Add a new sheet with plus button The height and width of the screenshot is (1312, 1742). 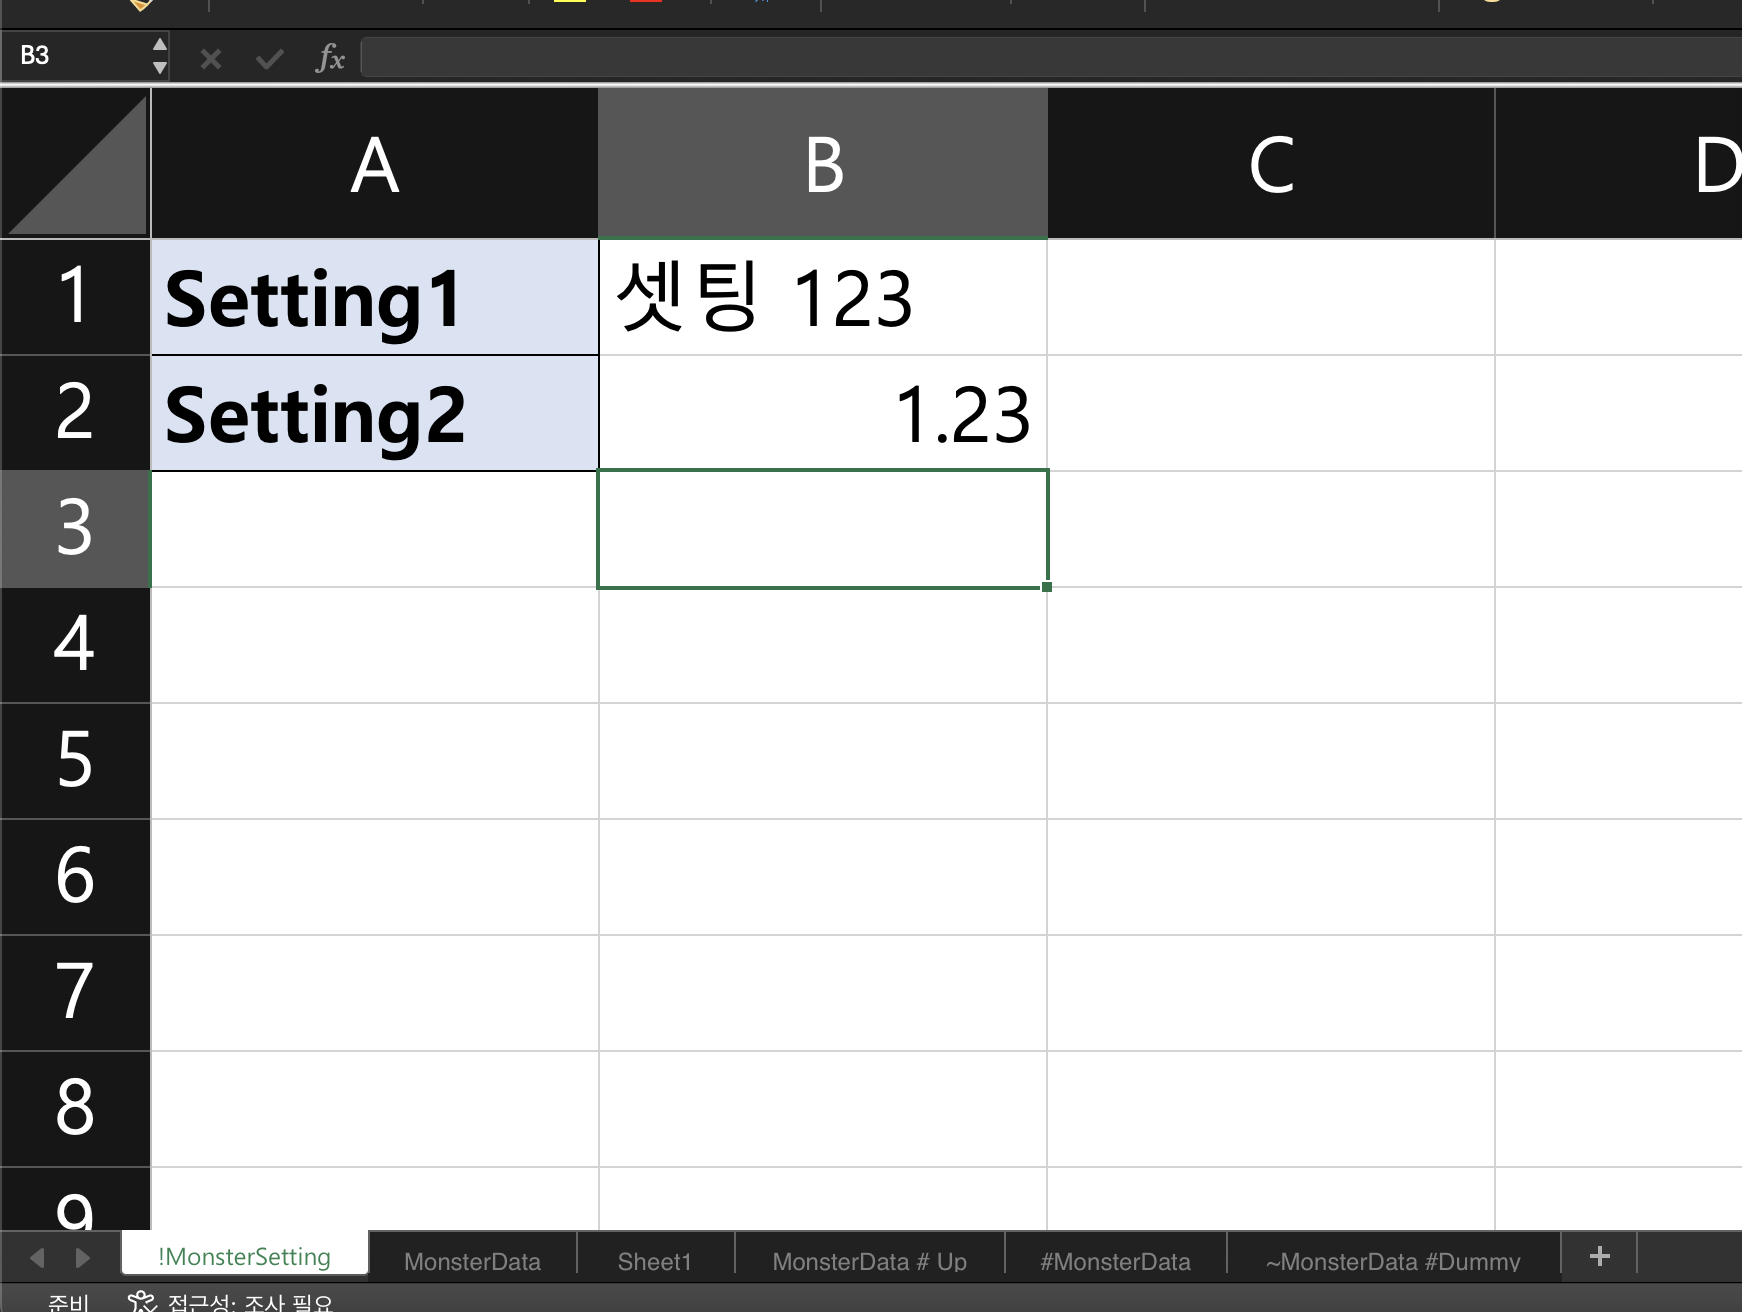1599,1256
